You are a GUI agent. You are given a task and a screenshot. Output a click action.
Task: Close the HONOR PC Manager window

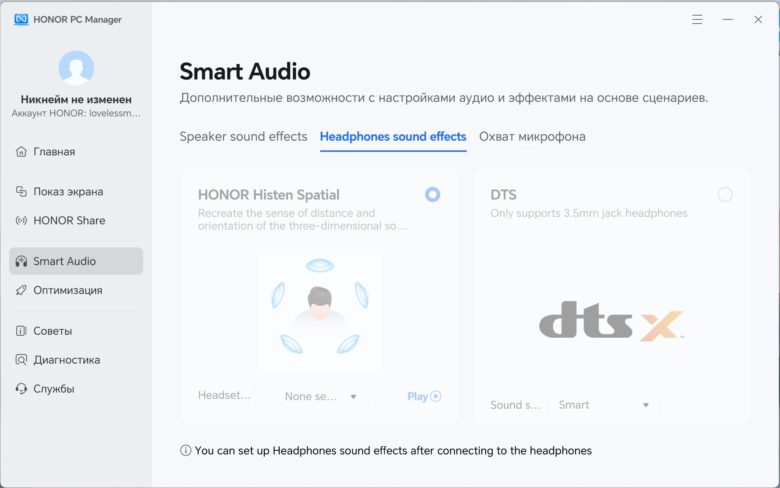coord(758,19)
